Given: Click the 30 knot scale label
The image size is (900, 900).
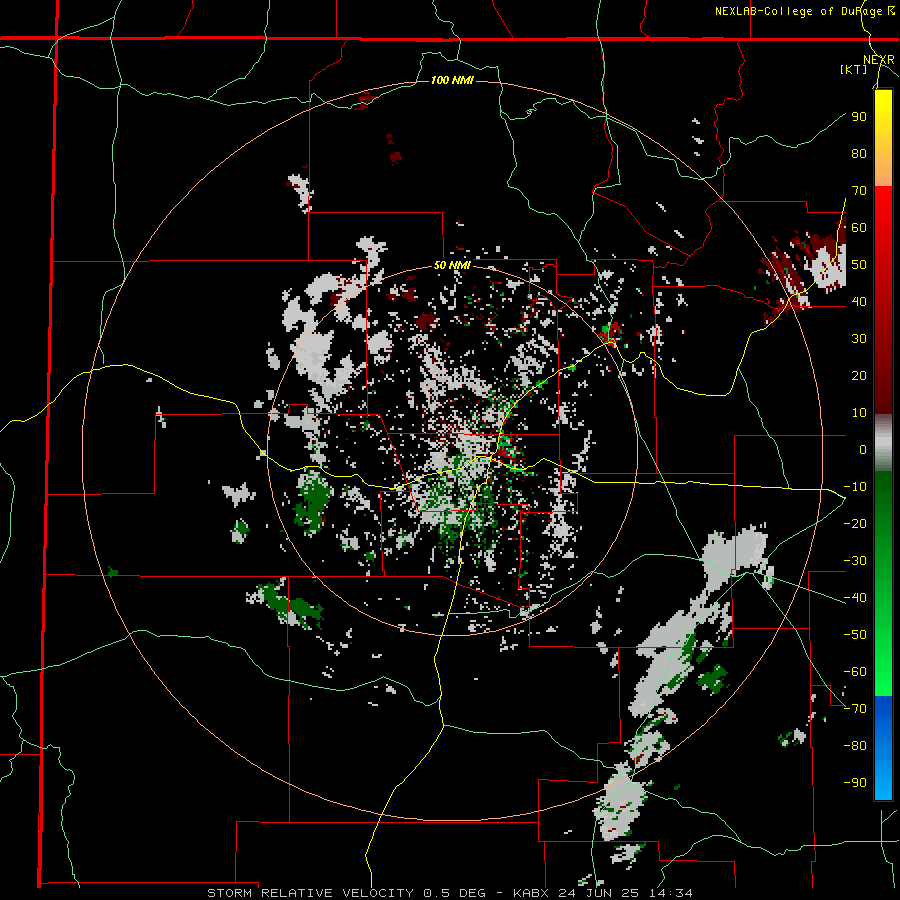Looking at the screenshot, I should (859, 339).
